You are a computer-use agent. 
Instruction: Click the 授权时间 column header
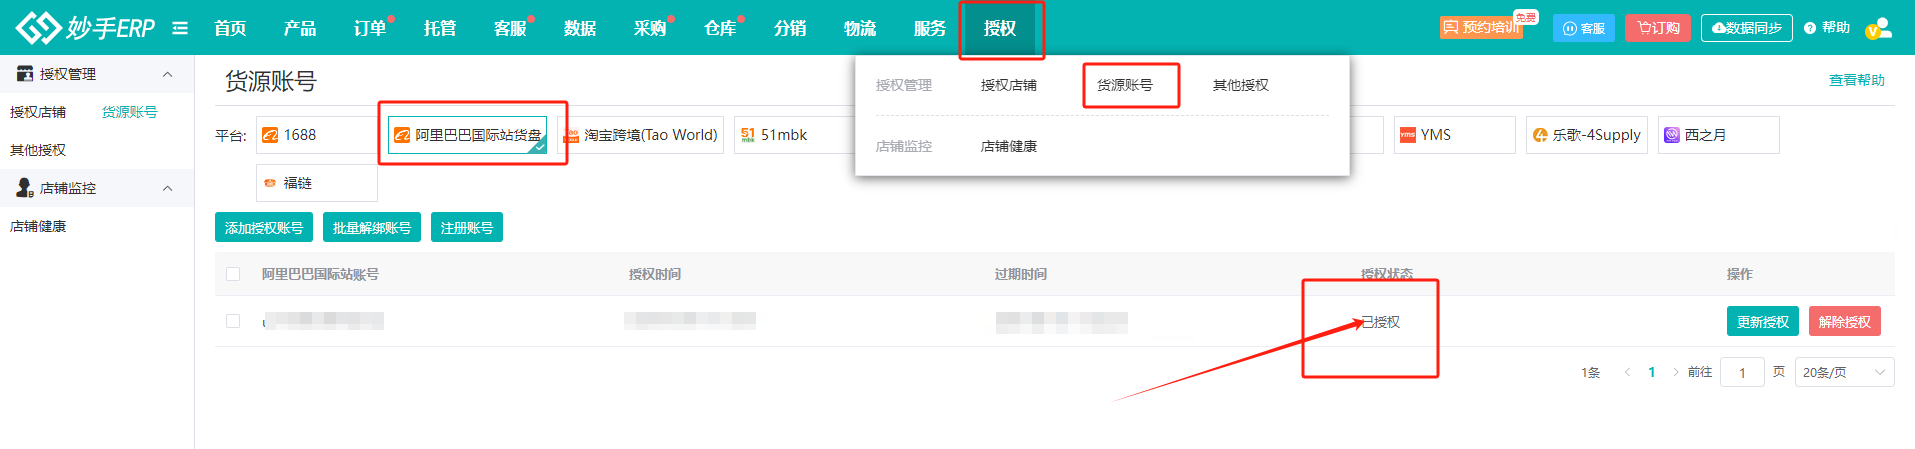655,274
